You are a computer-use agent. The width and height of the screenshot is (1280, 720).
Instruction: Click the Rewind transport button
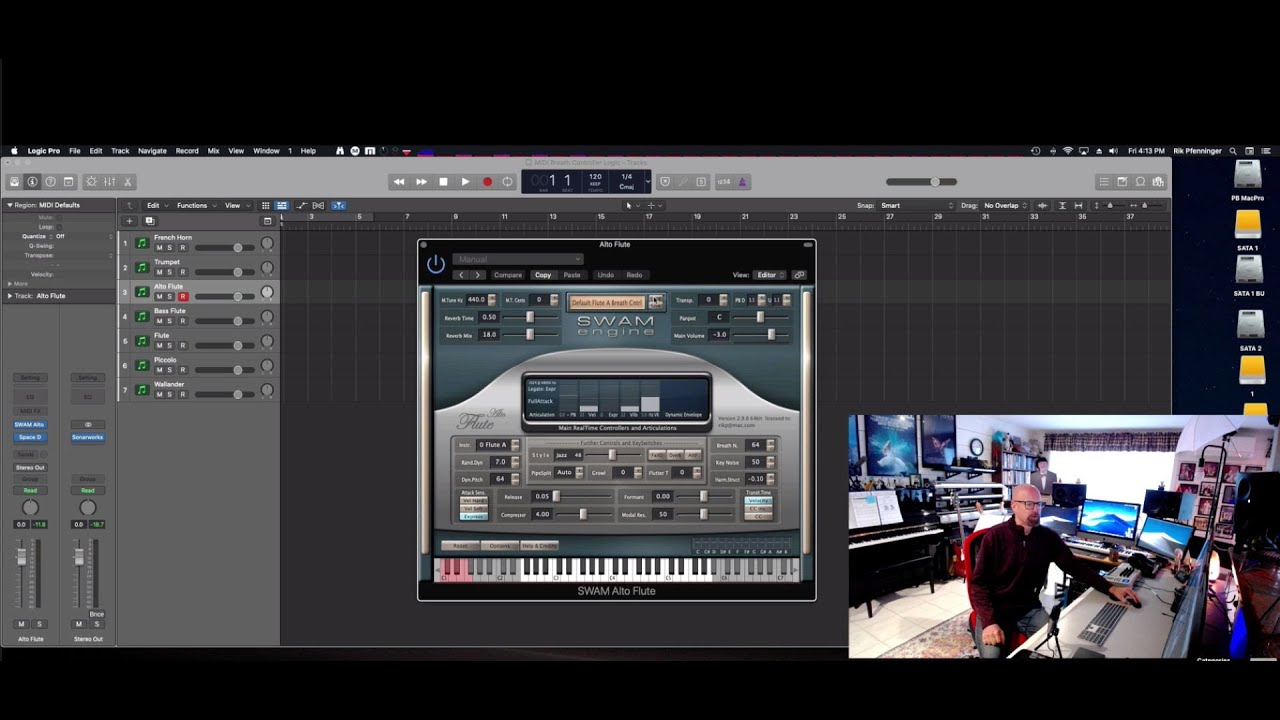pyautogui.click(x=399, y=182)
